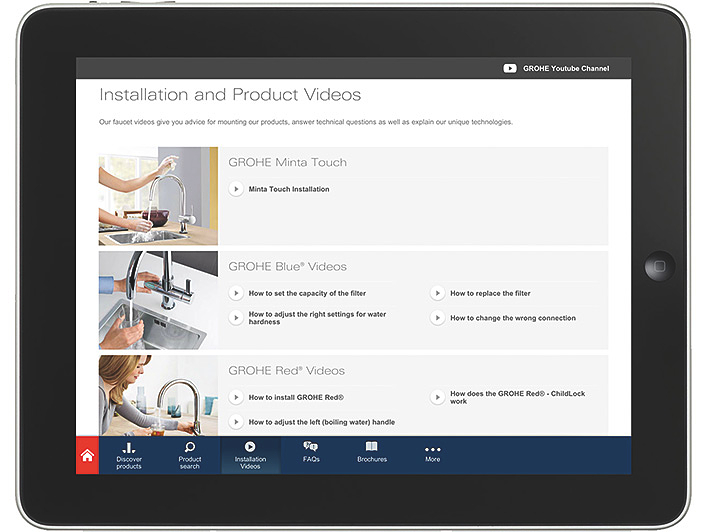
Task: Tap the red home icon
Action: point(87,455)
